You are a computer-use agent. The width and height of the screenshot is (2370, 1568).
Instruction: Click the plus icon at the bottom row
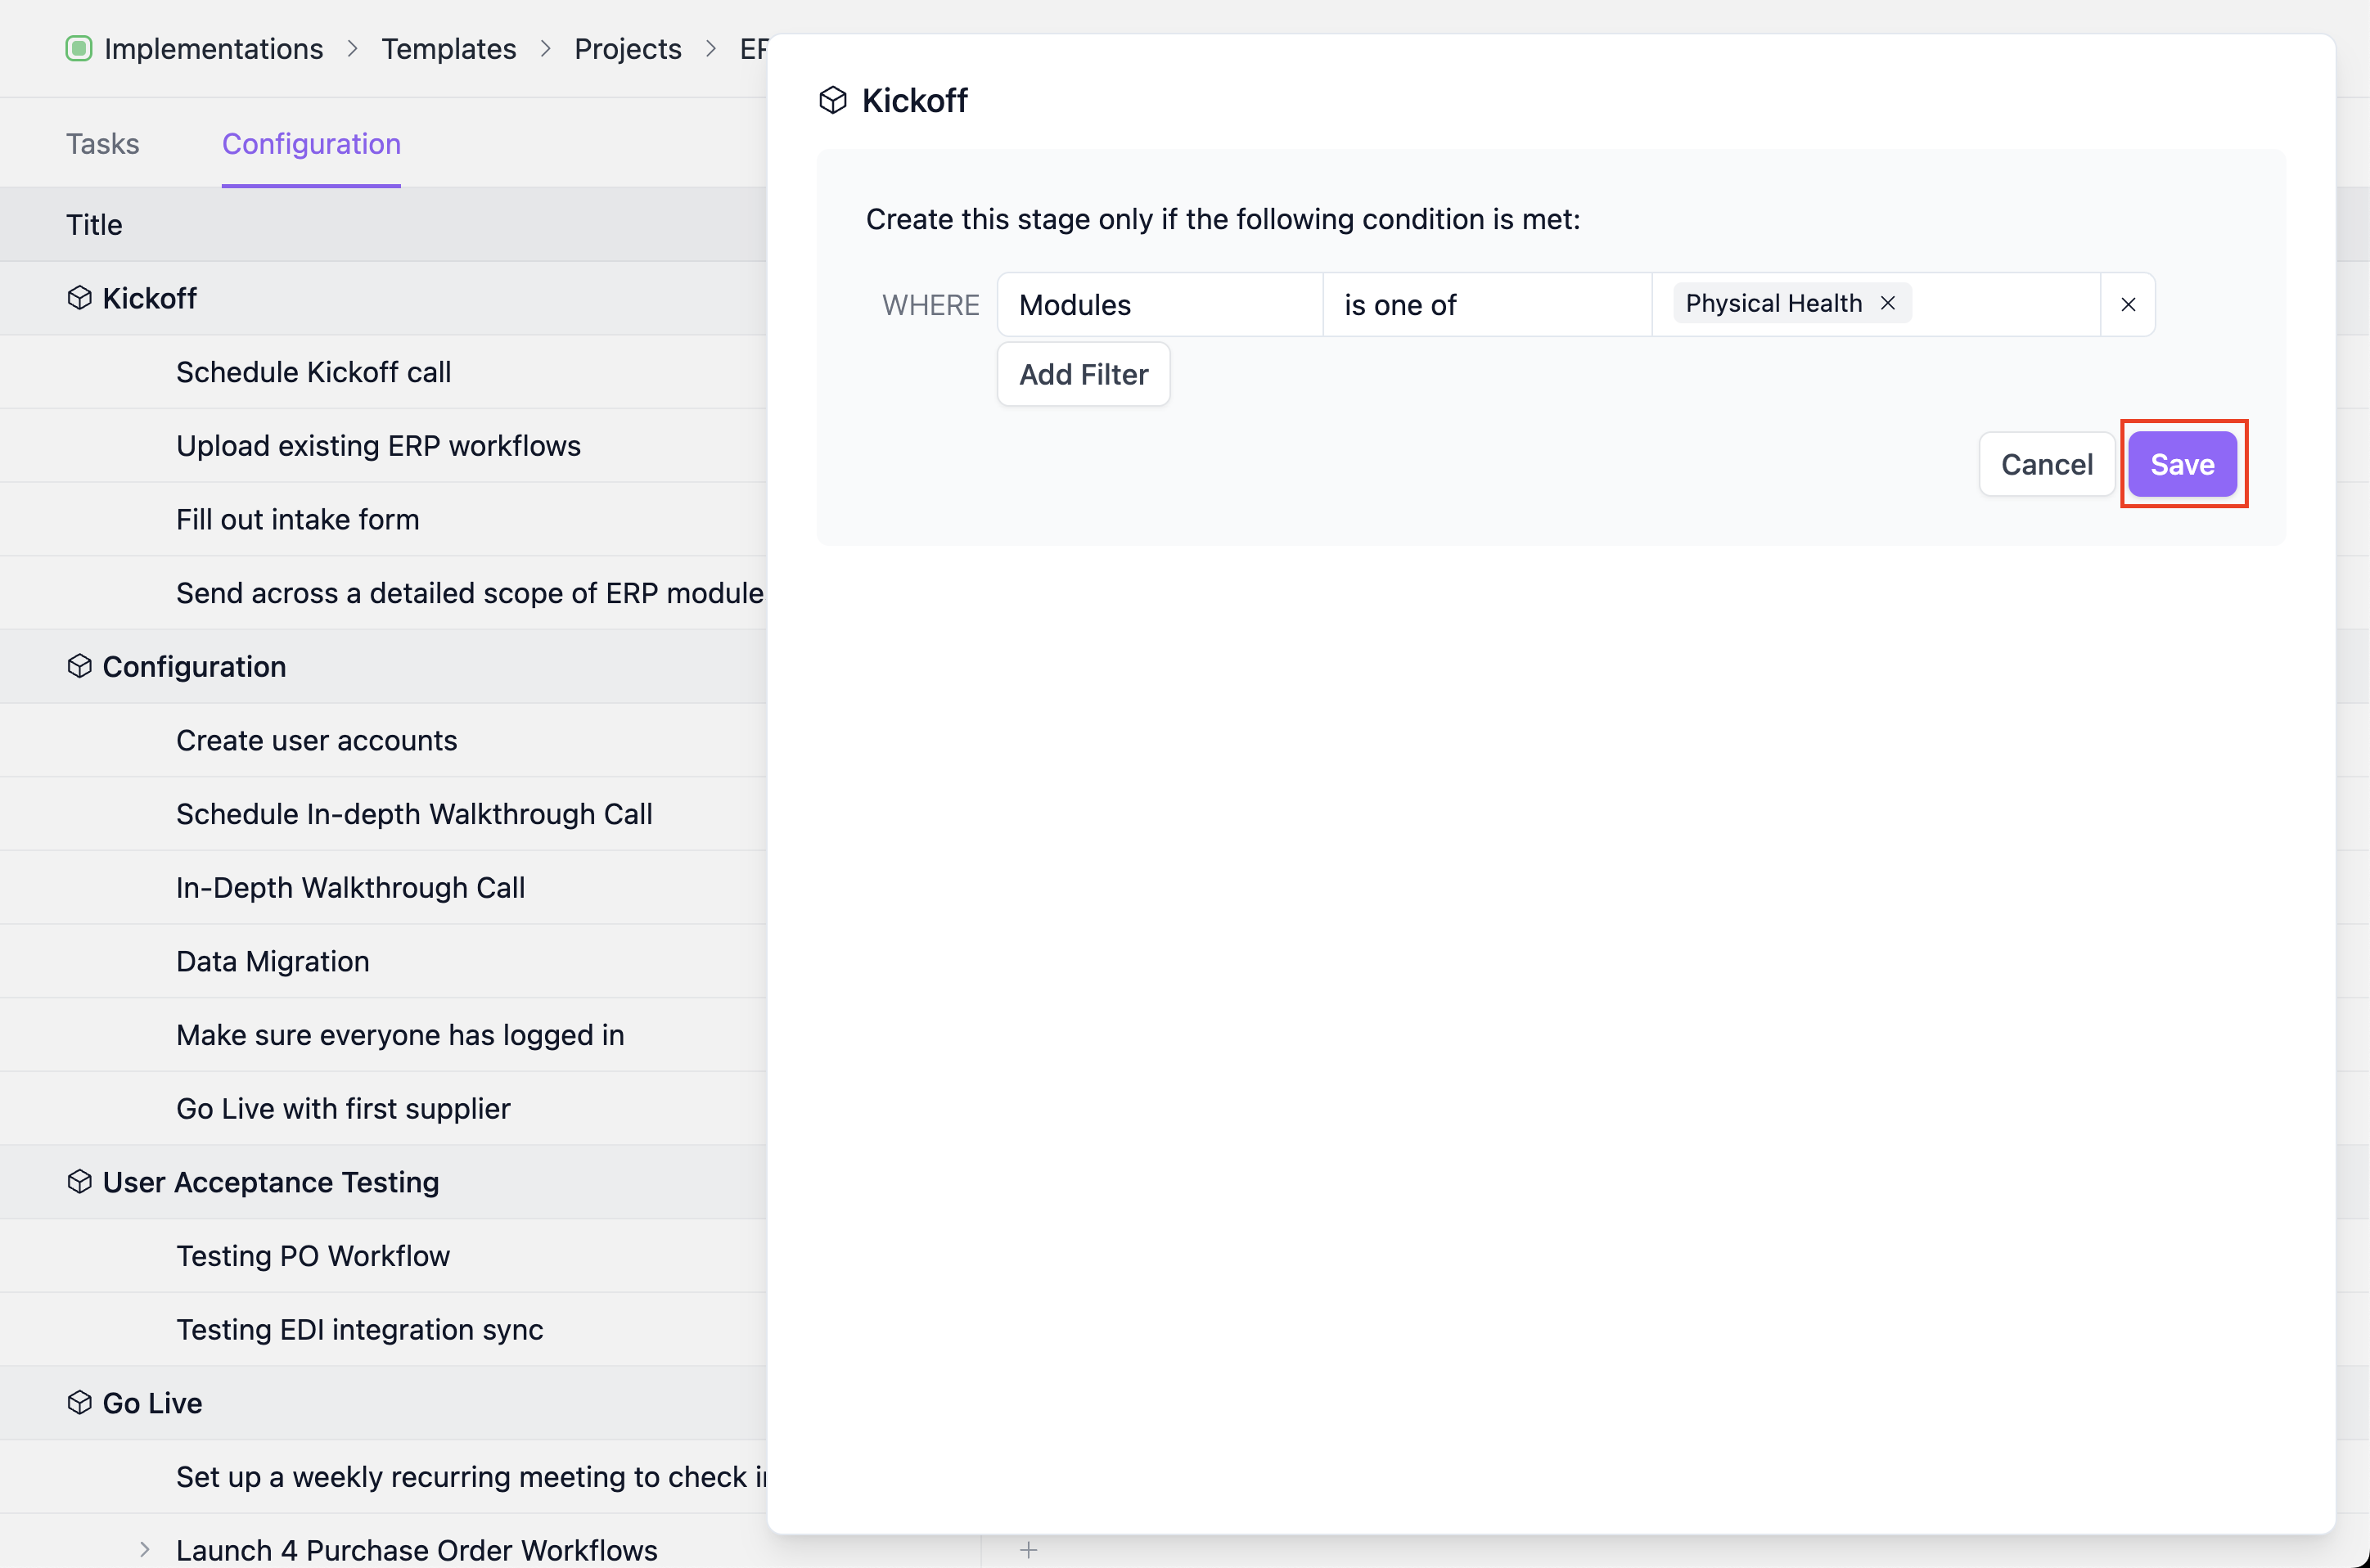click(1028, 1550)
